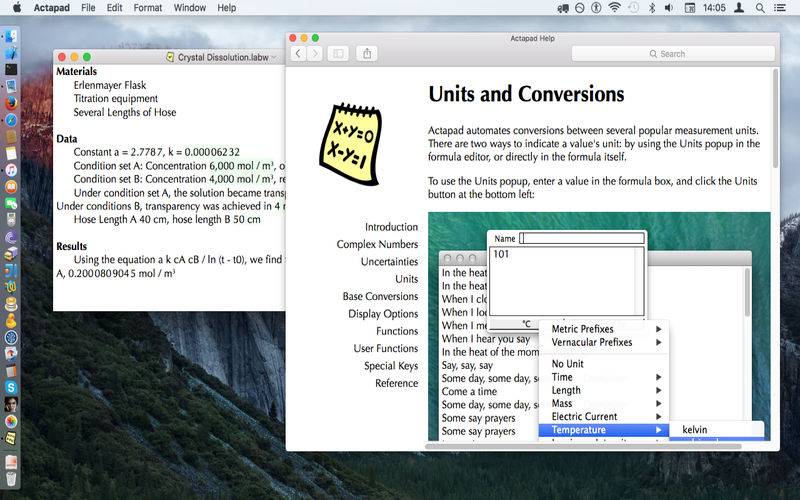This screenshot has height=500, width=800.
Task: Open the File menu
Action: click(x=88, y=8)
